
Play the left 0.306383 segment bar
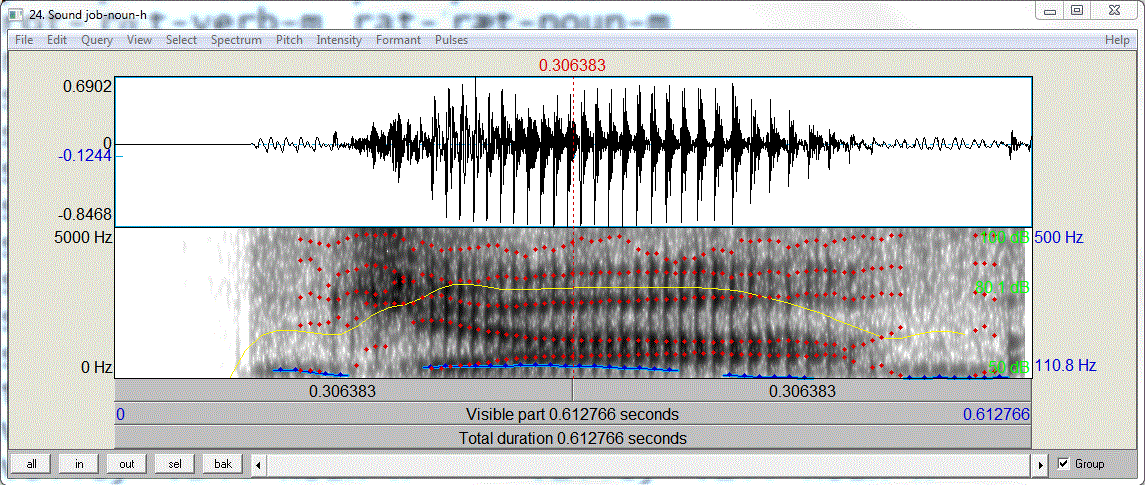343,391
